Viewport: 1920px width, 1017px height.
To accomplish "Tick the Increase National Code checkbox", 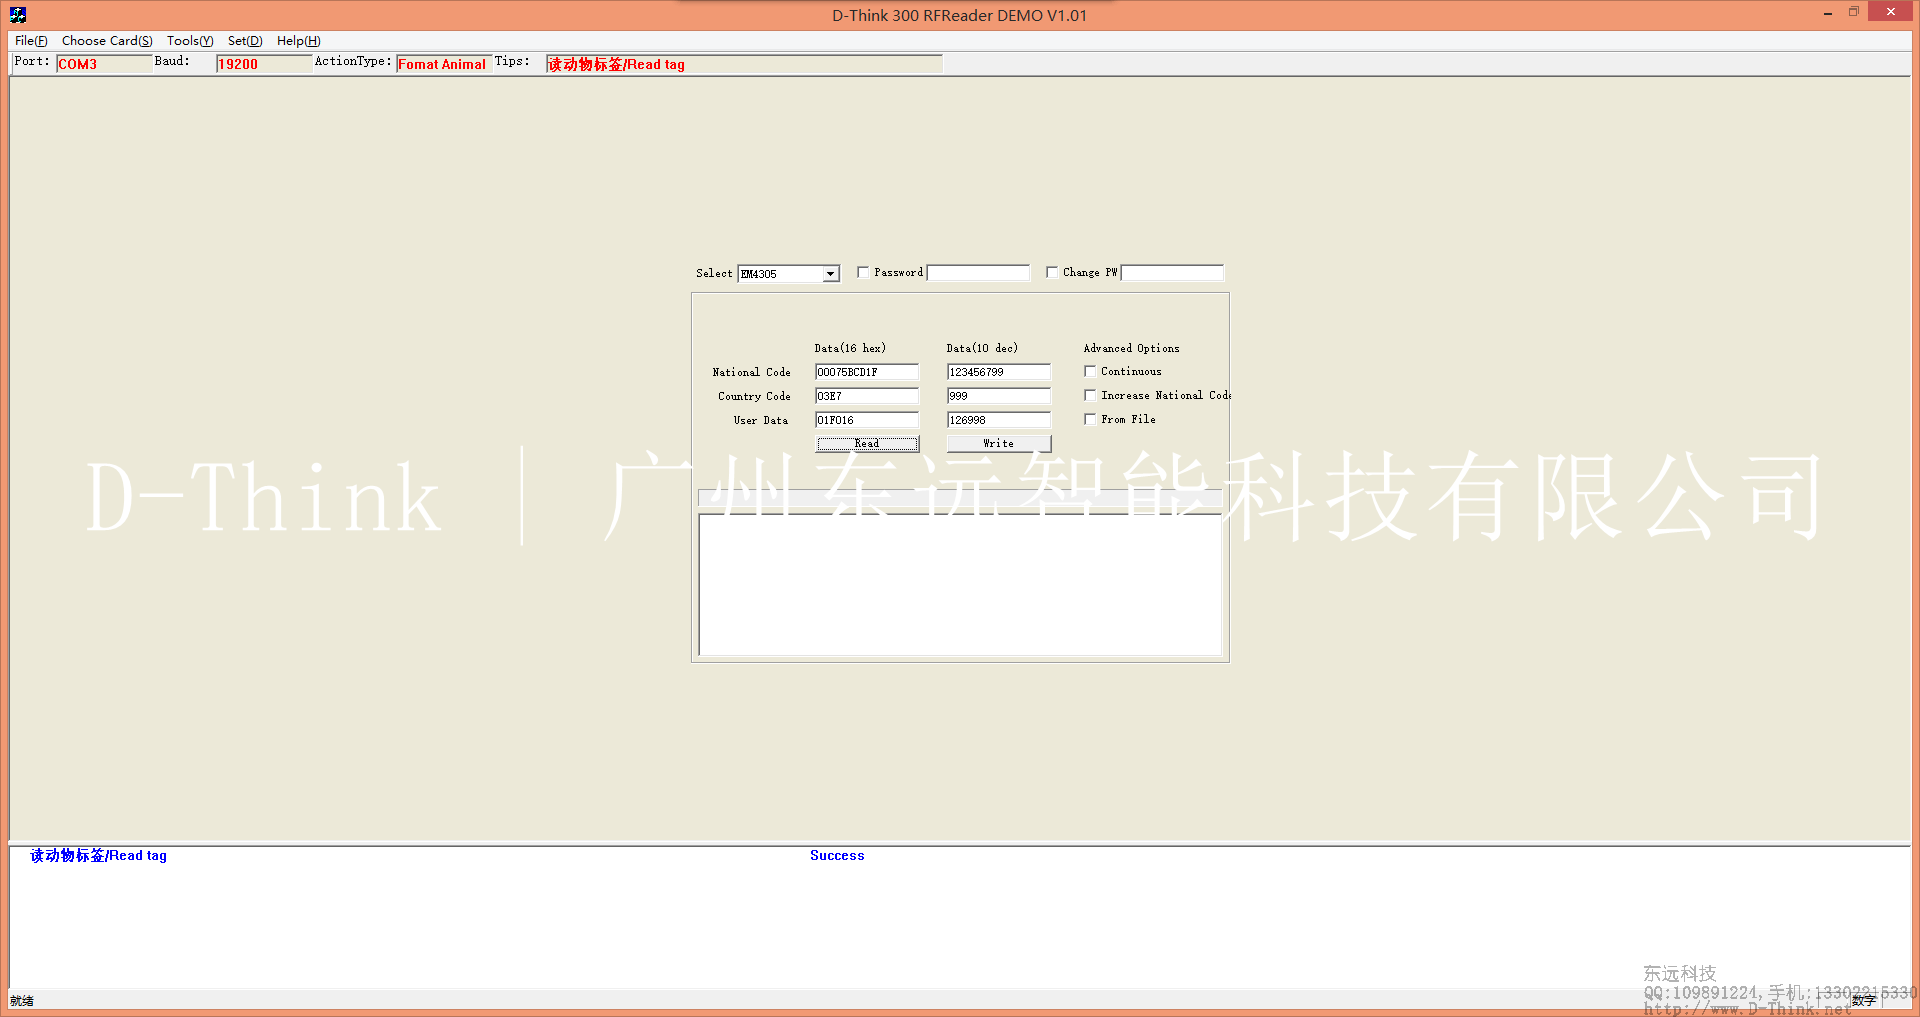I will 1090,395.
